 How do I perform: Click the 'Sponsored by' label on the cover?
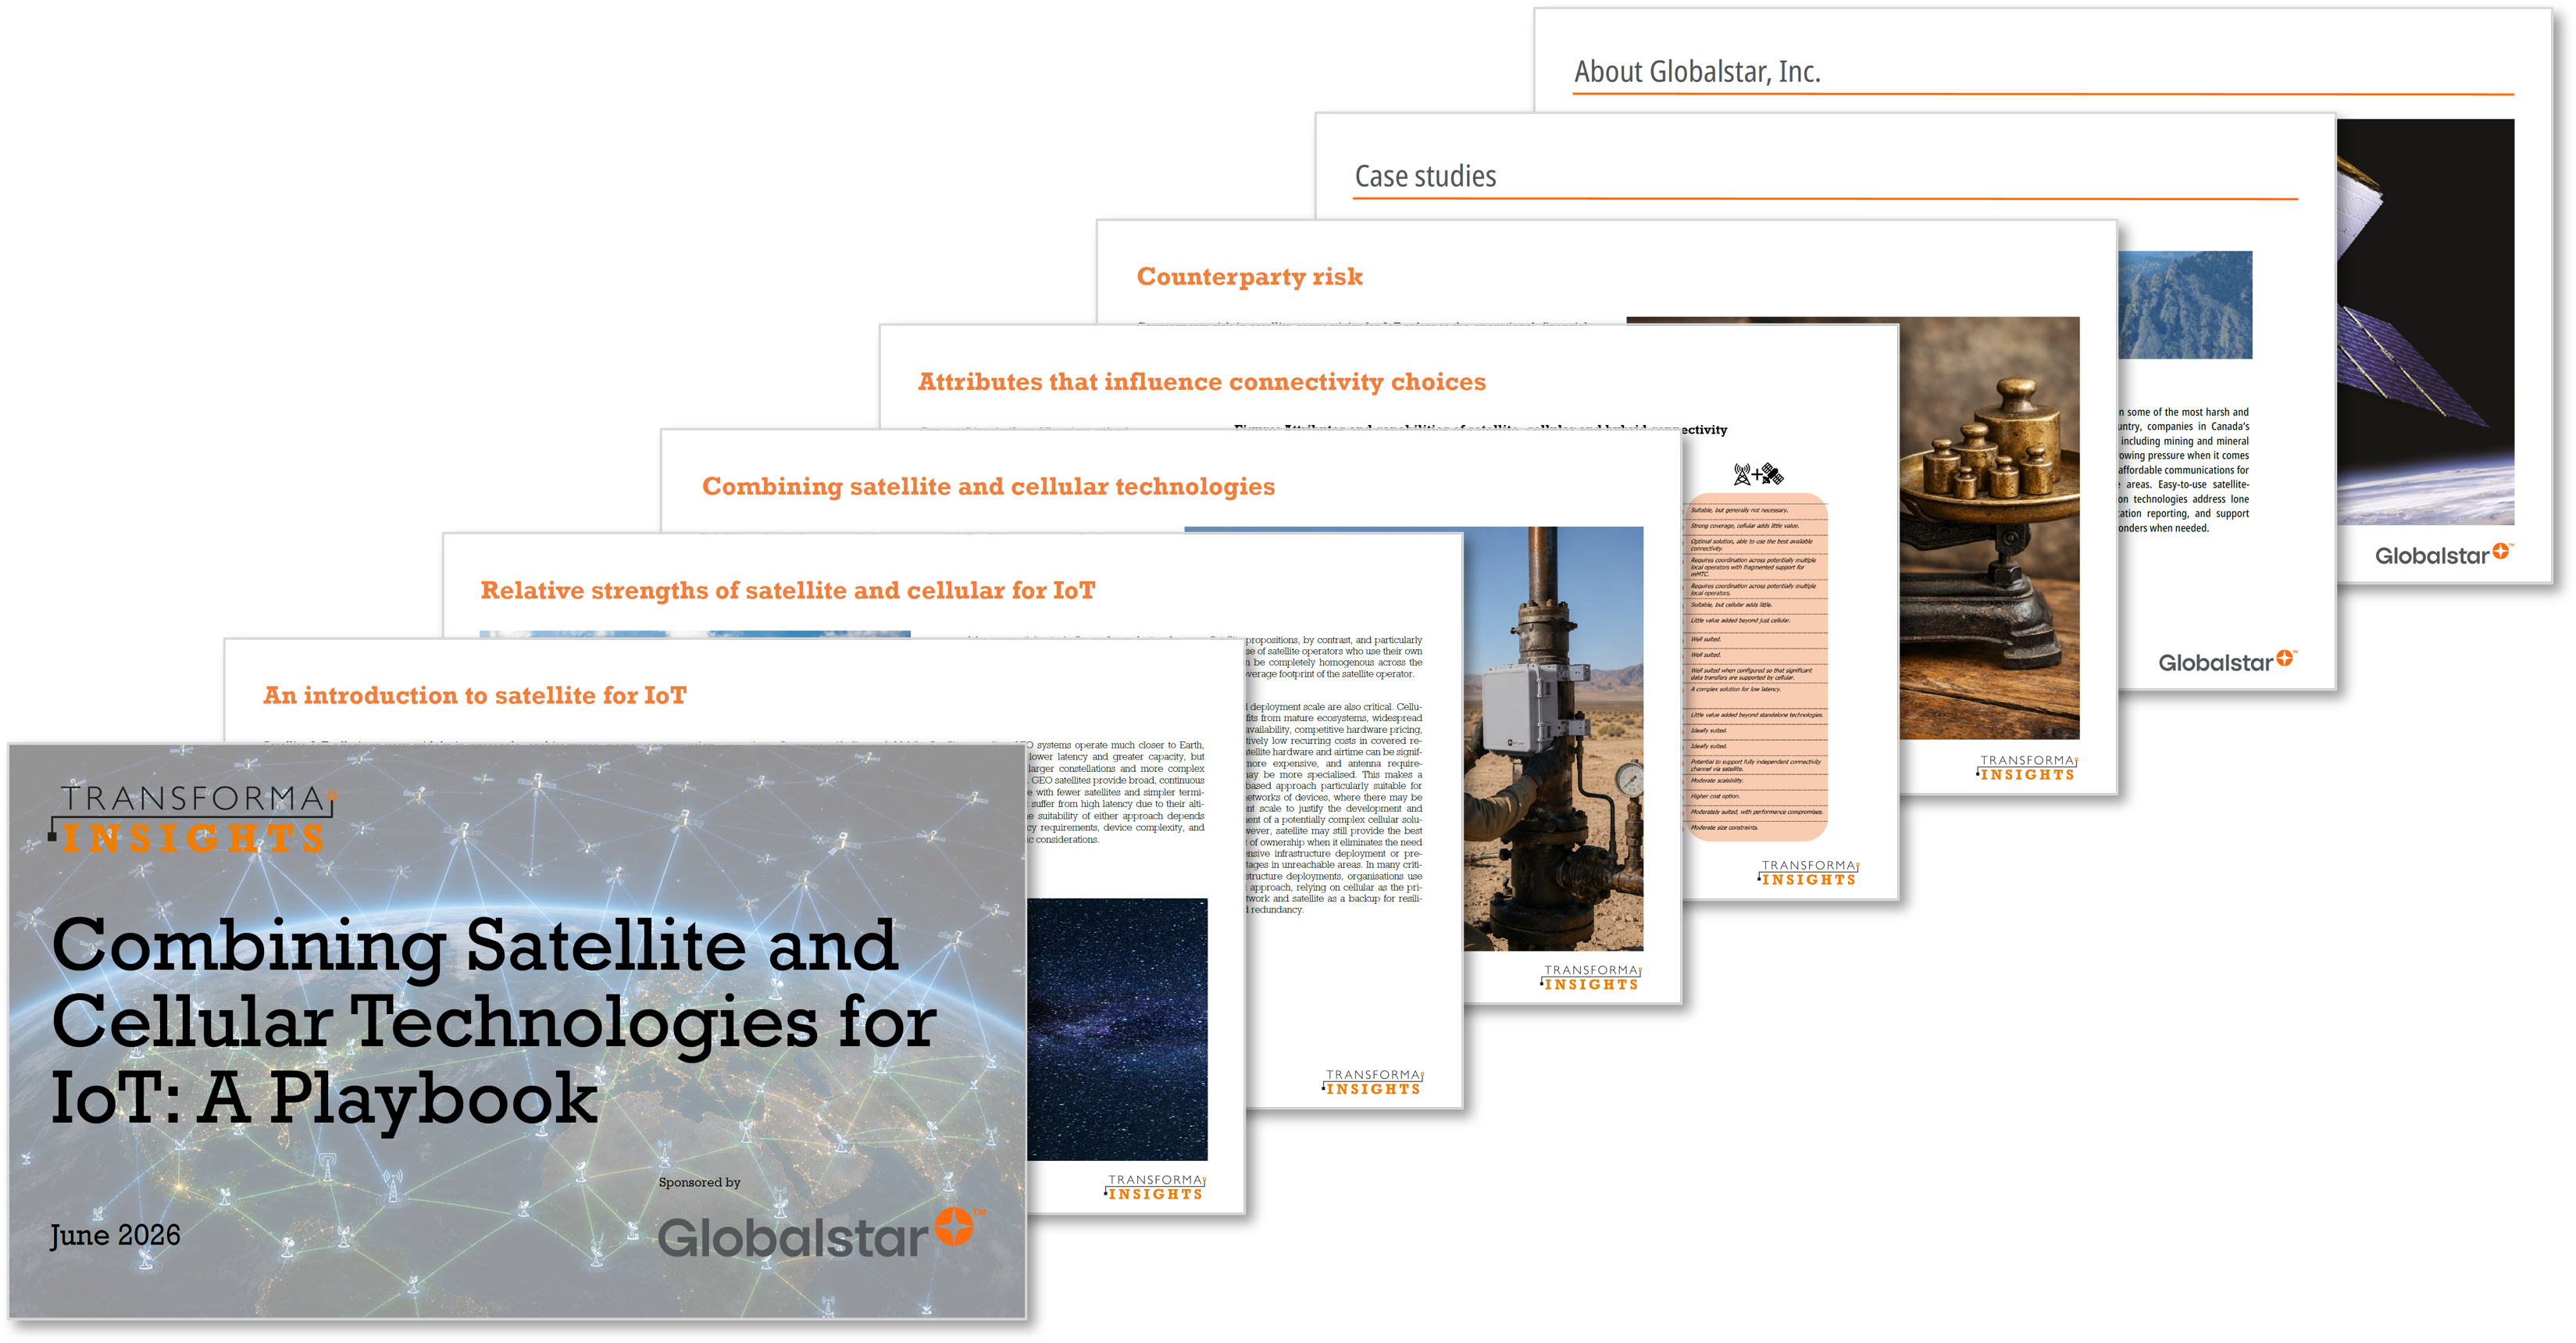[x=699, y=1182]
